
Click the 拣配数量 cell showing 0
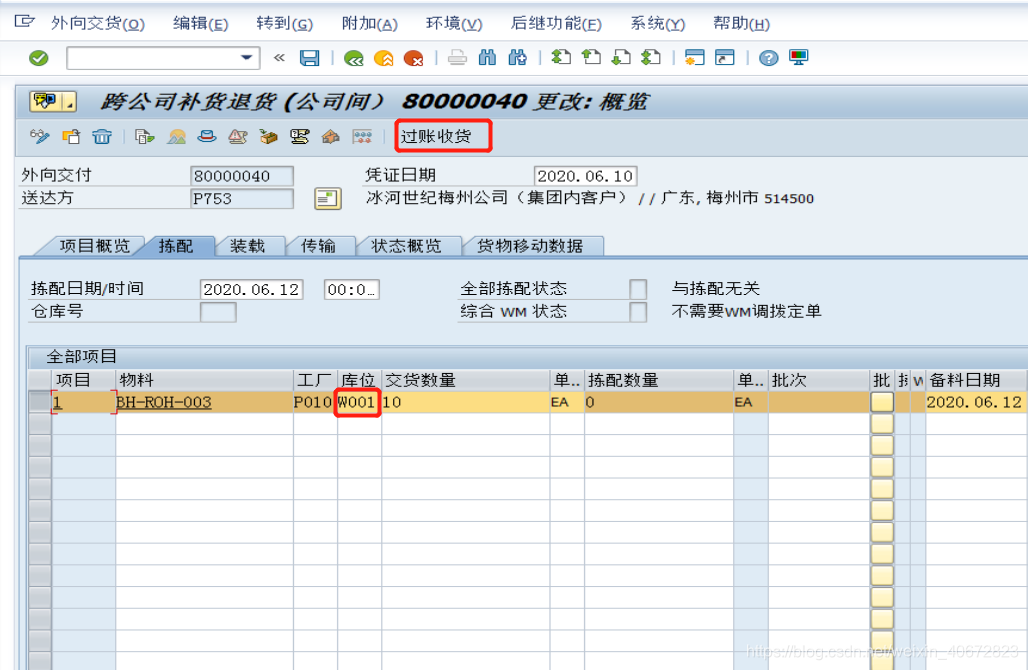coord(658,402)
